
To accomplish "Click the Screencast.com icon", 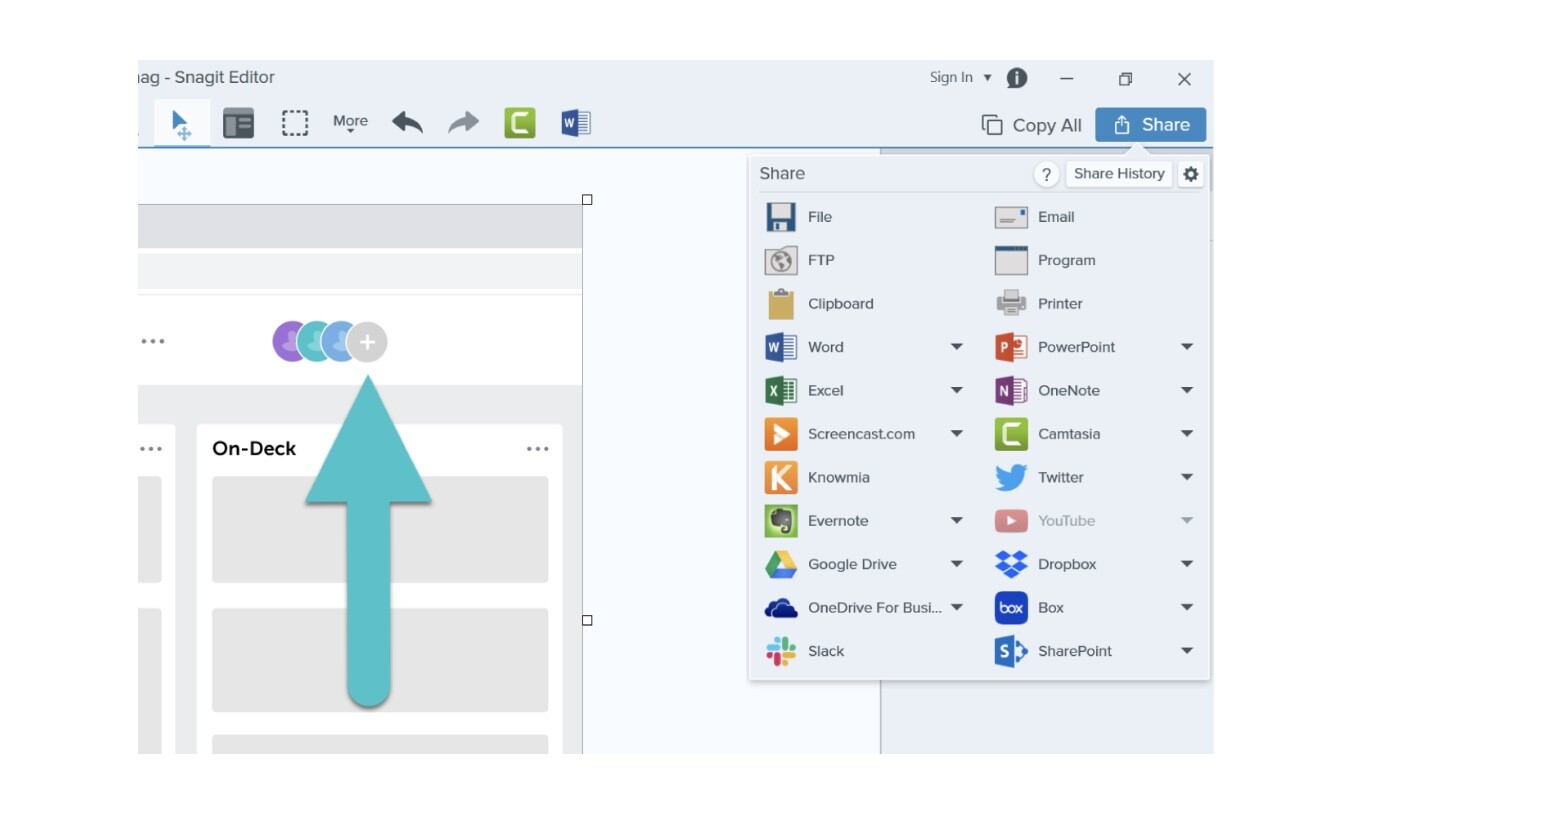I will click(781, 434).
